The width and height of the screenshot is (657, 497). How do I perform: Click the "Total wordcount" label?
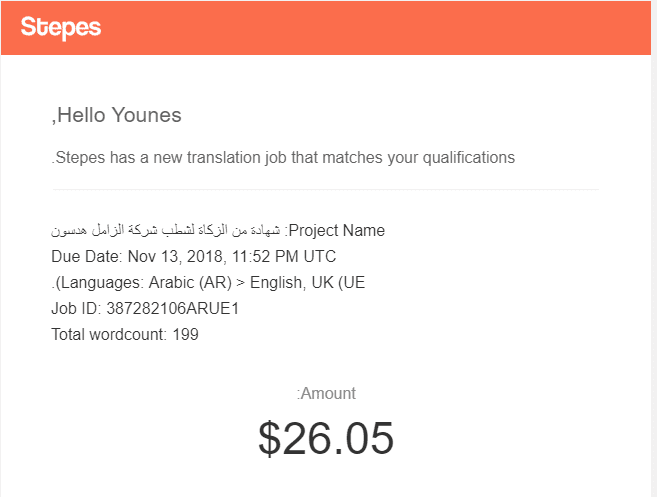107,334
